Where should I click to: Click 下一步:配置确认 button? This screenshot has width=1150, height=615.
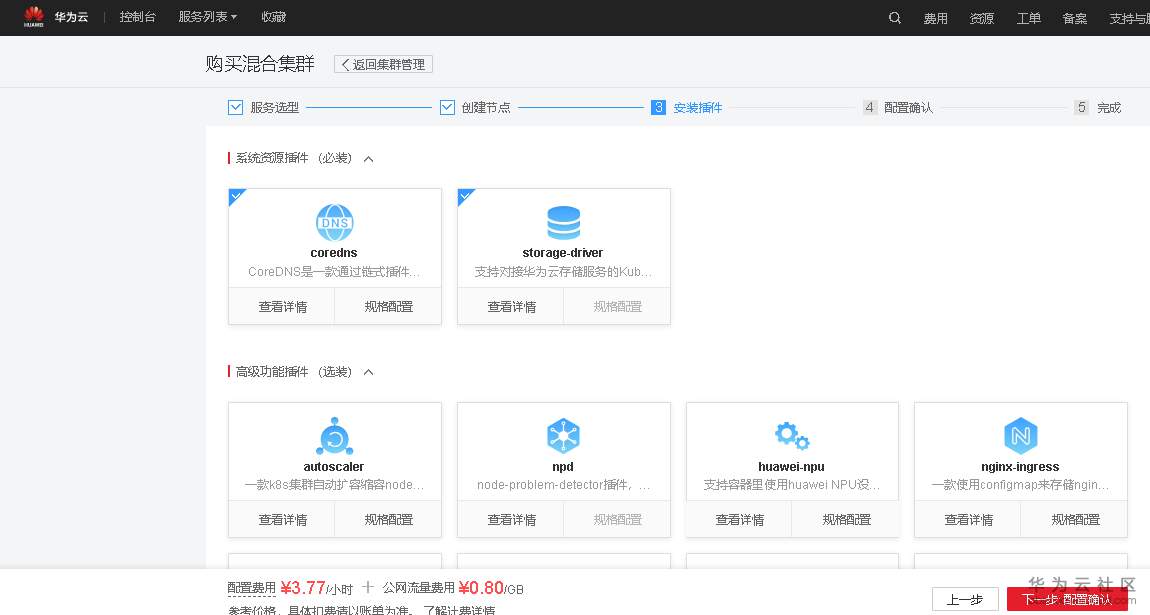pyautogui.click(x=1067, y=600)
